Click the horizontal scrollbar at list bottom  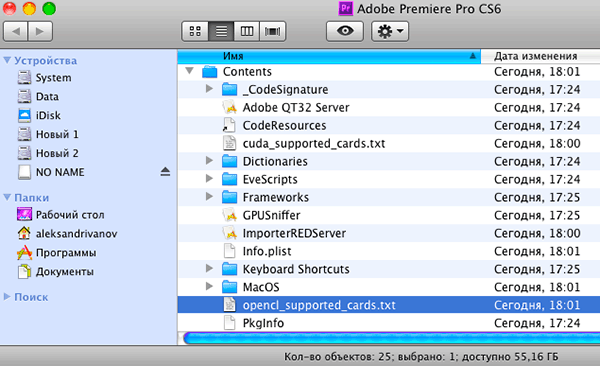pos(391,338)
